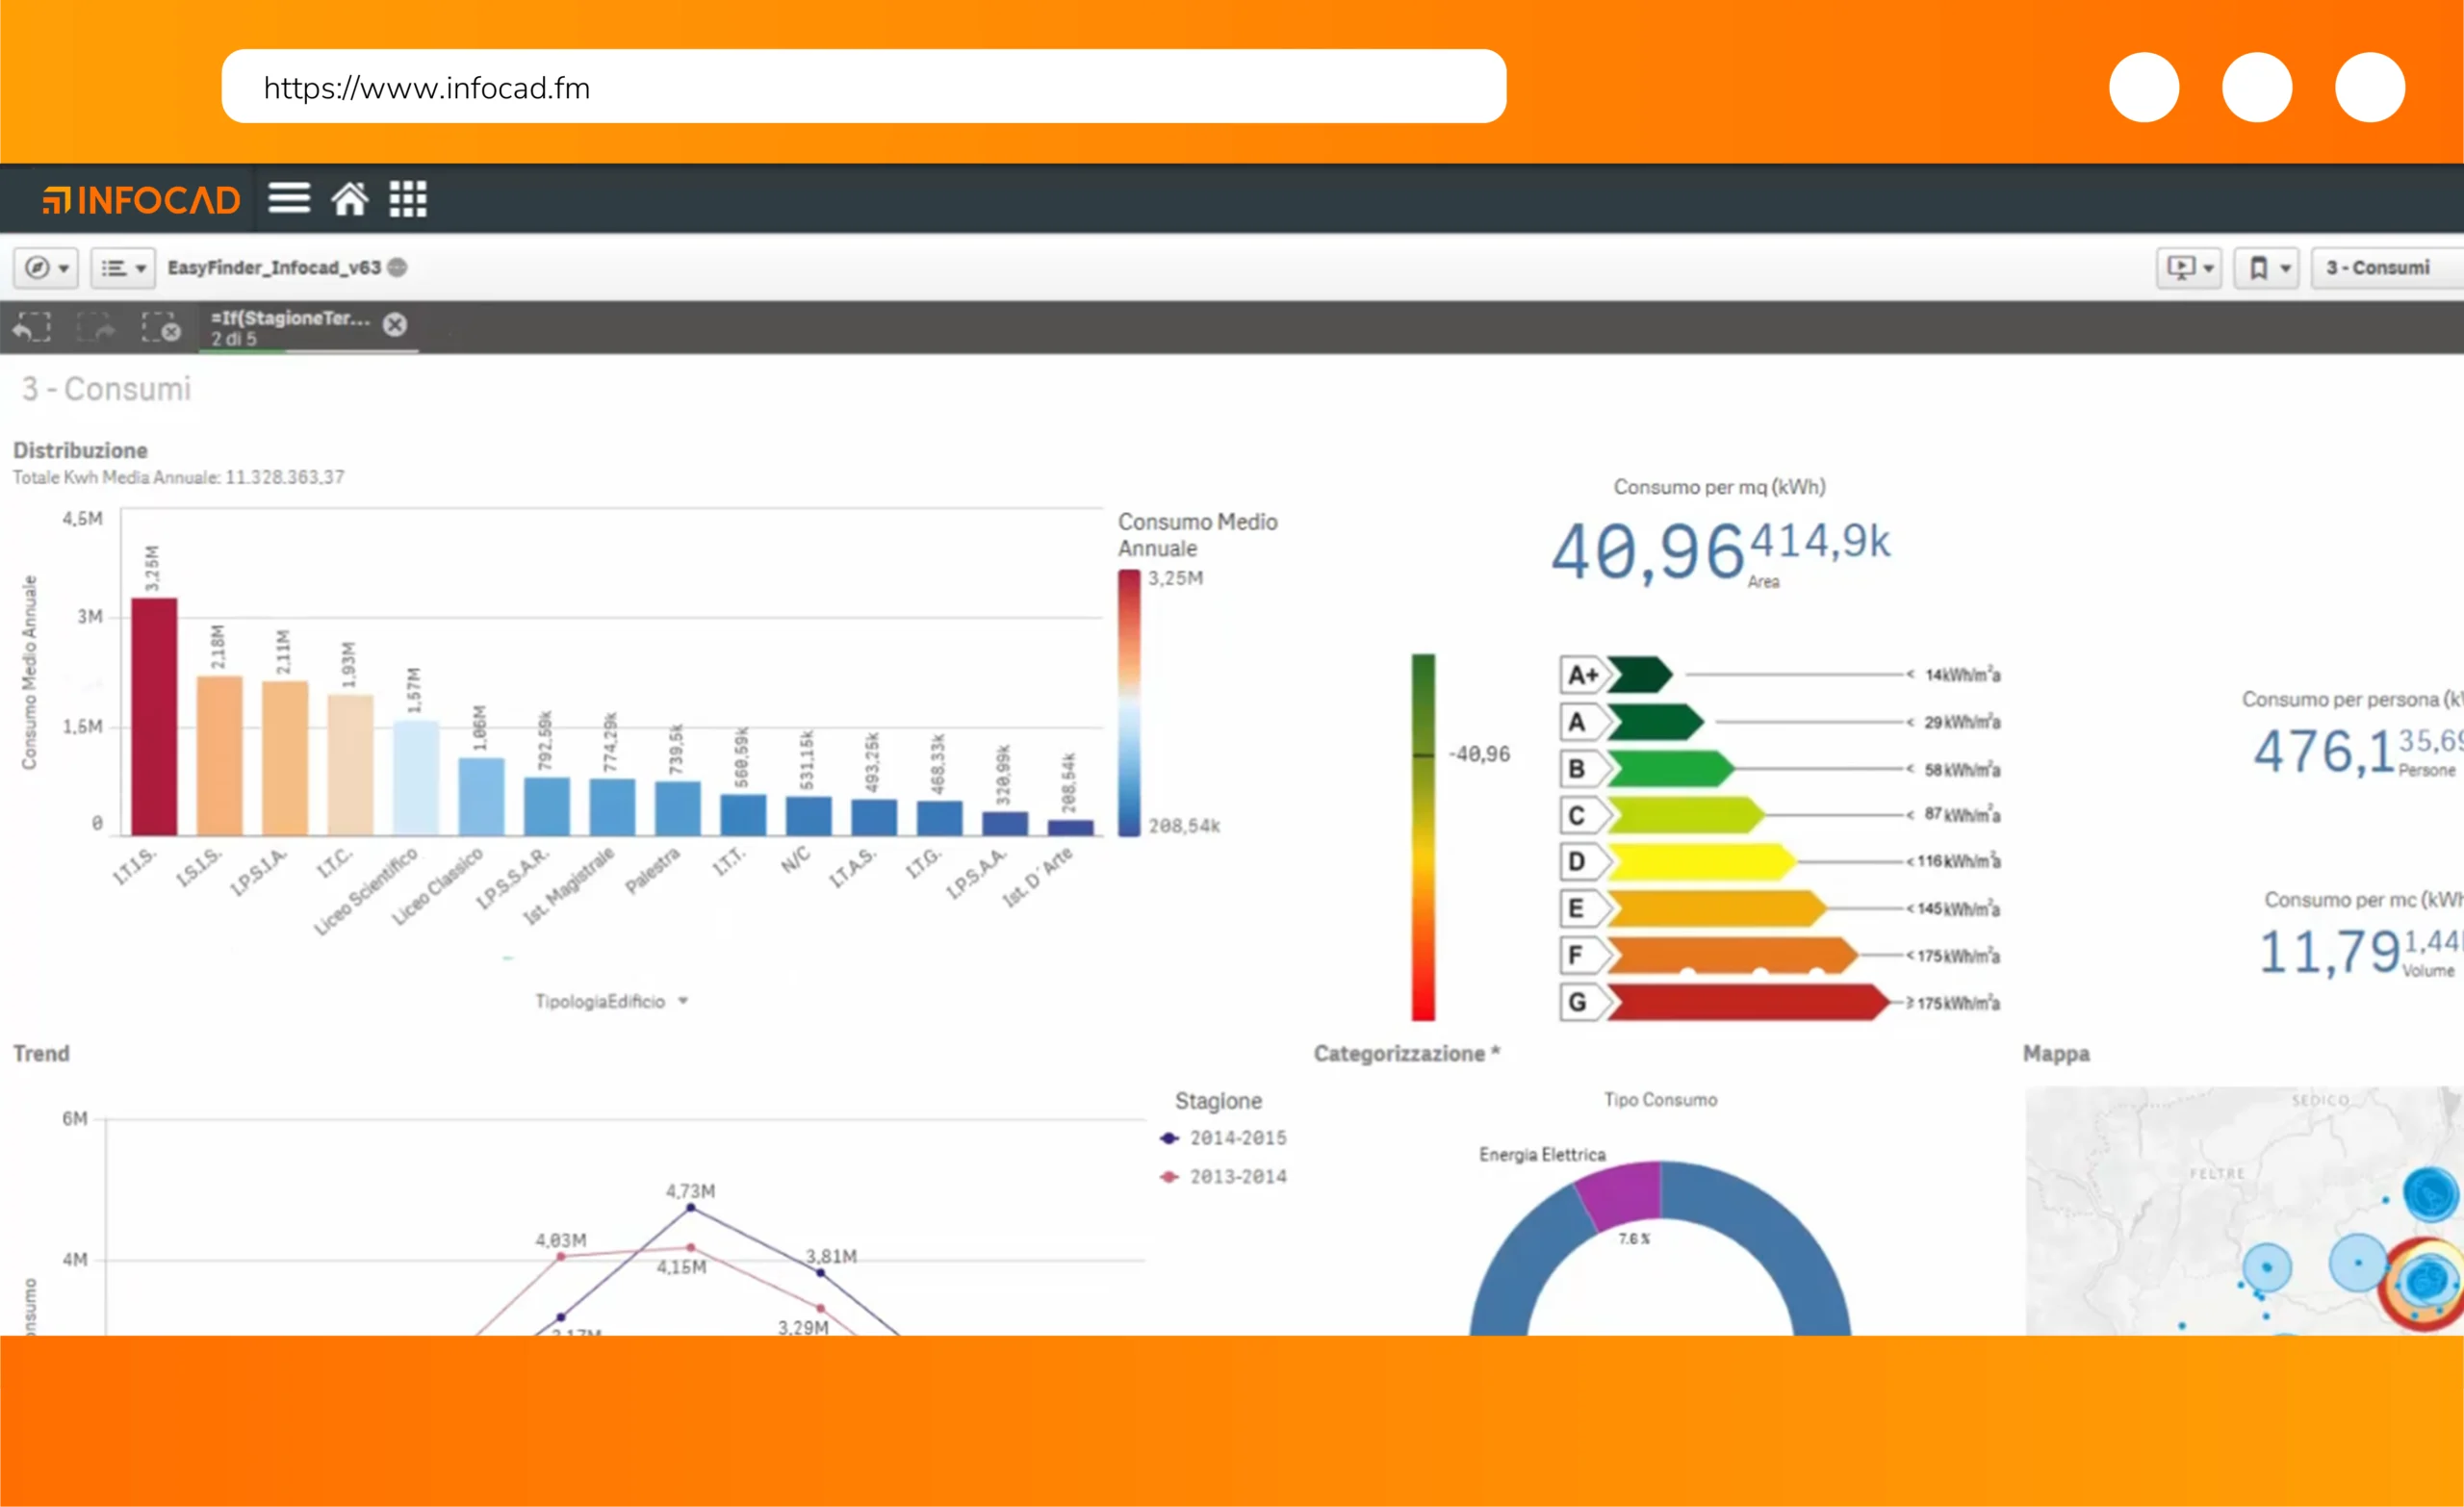Remove the StagioneTer selection filter
This screenshot has height=1507, width=2464.
395,324
